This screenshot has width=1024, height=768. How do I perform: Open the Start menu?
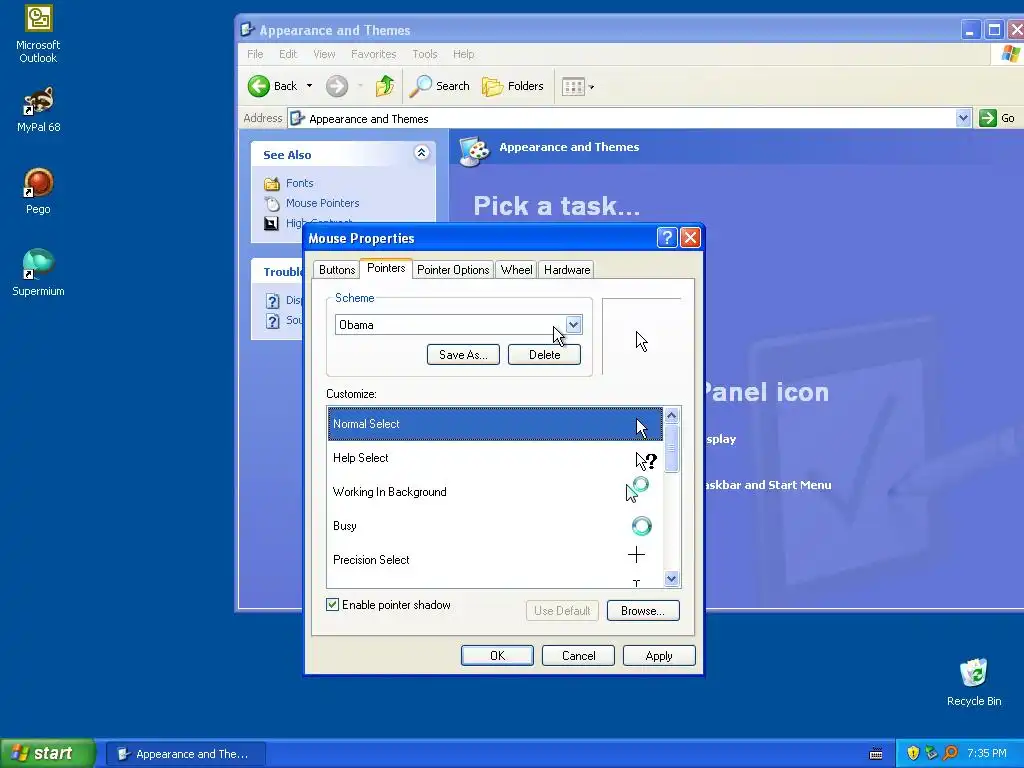point(47,753)
